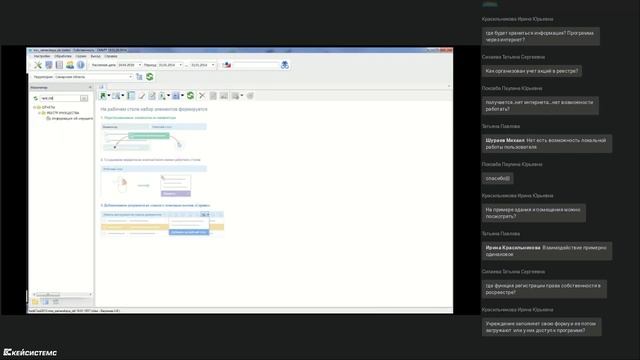Screen dimensions: 640x360
Task: Click the top toolbar search field
Action: click(x=256, y=65)
